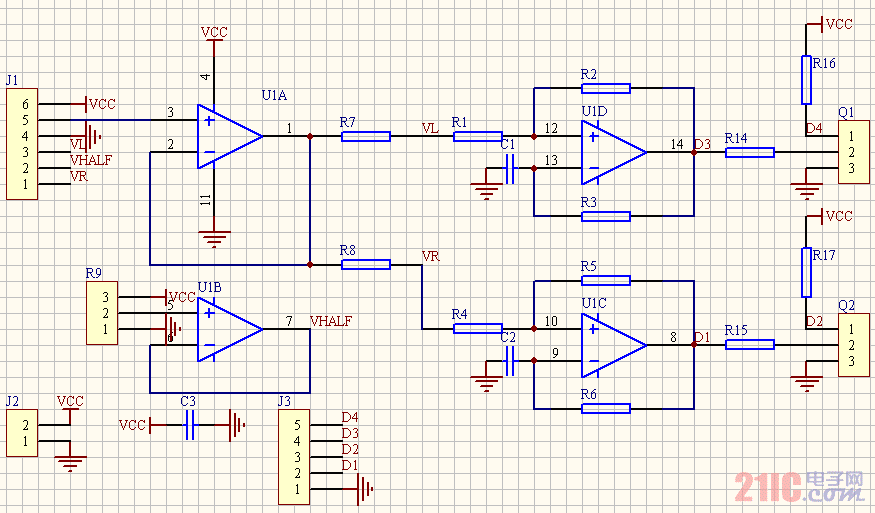Screen dimensions: 875x513
Task: Click feedback resistor R2
Action: tap(605, 88)
